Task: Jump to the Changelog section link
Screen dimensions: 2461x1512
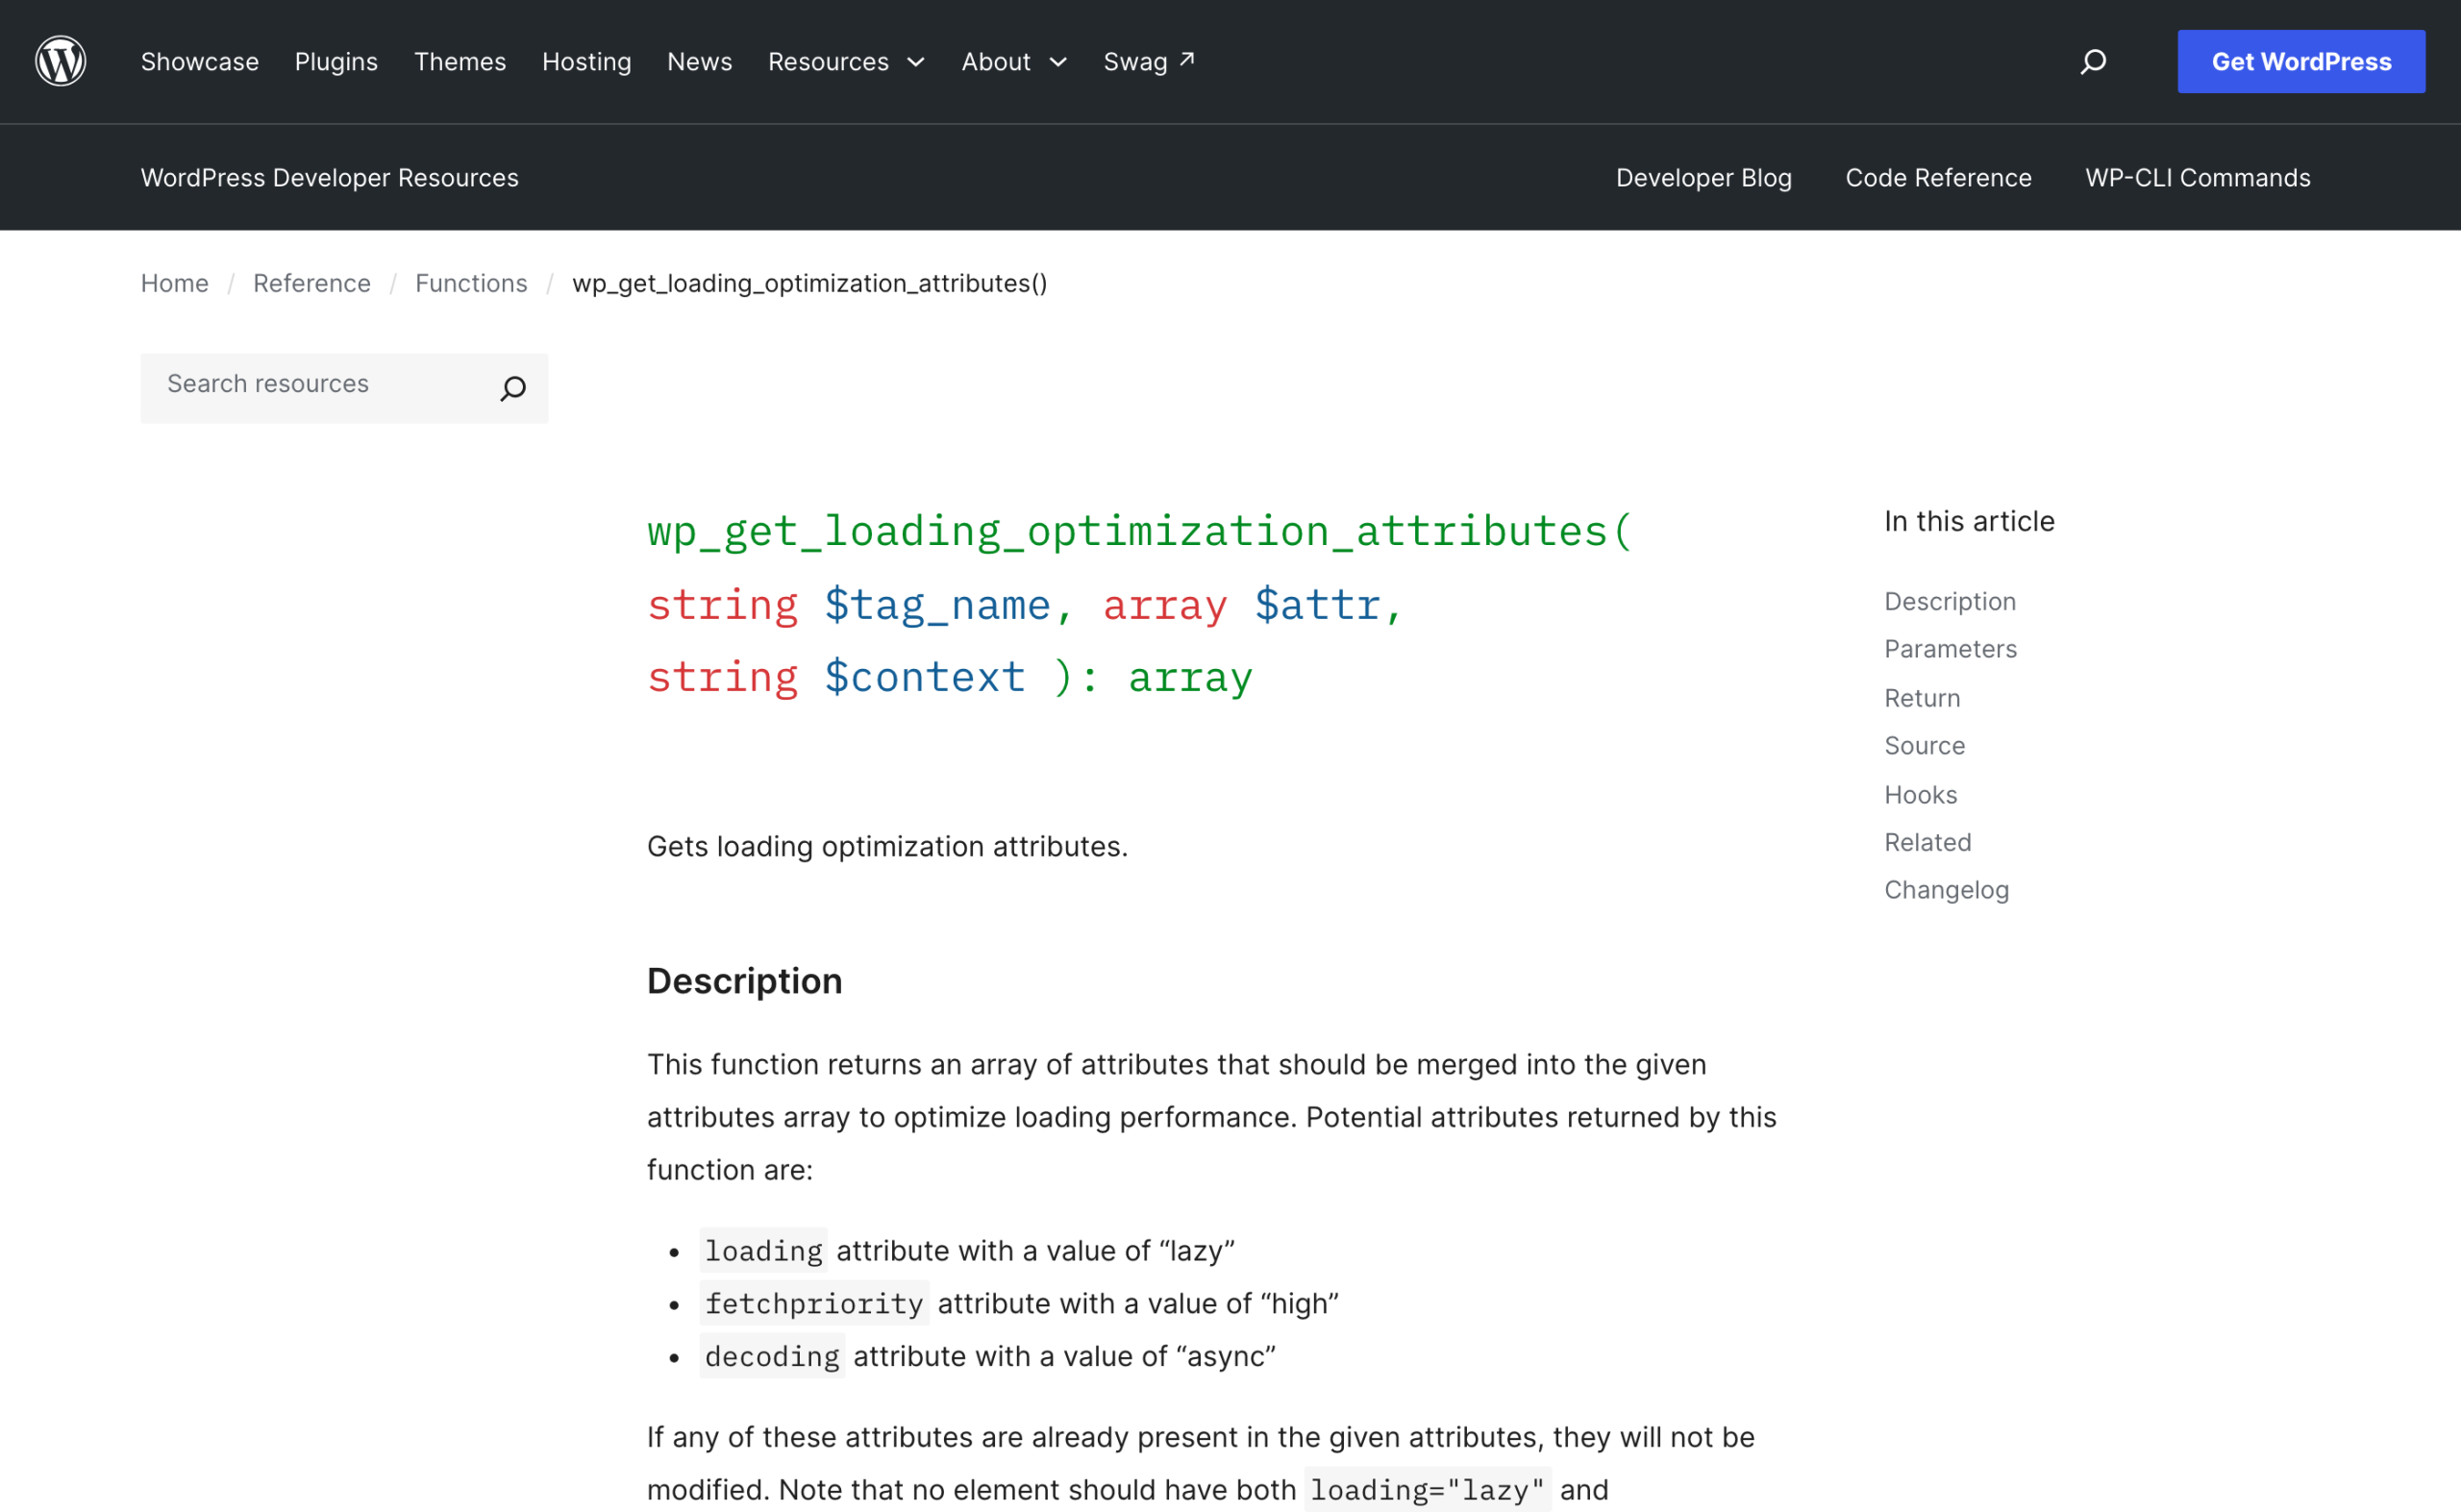Action: 1947,891
